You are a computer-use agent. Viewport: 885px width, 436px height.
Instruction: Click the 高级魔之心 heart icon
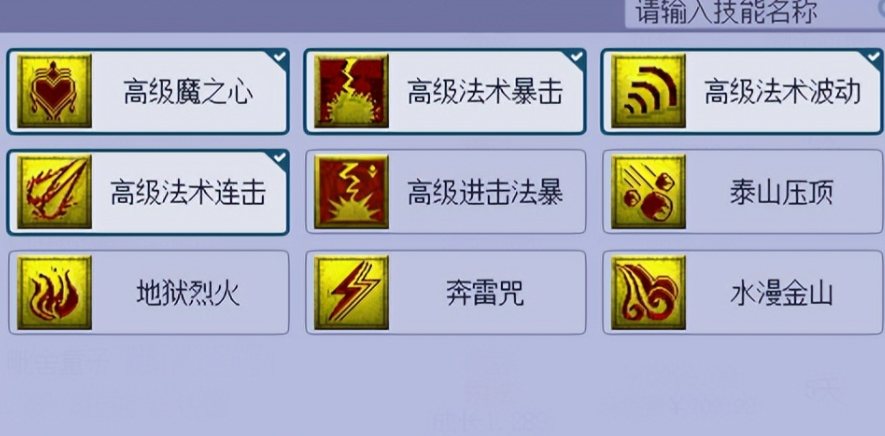tap(54, 91)
